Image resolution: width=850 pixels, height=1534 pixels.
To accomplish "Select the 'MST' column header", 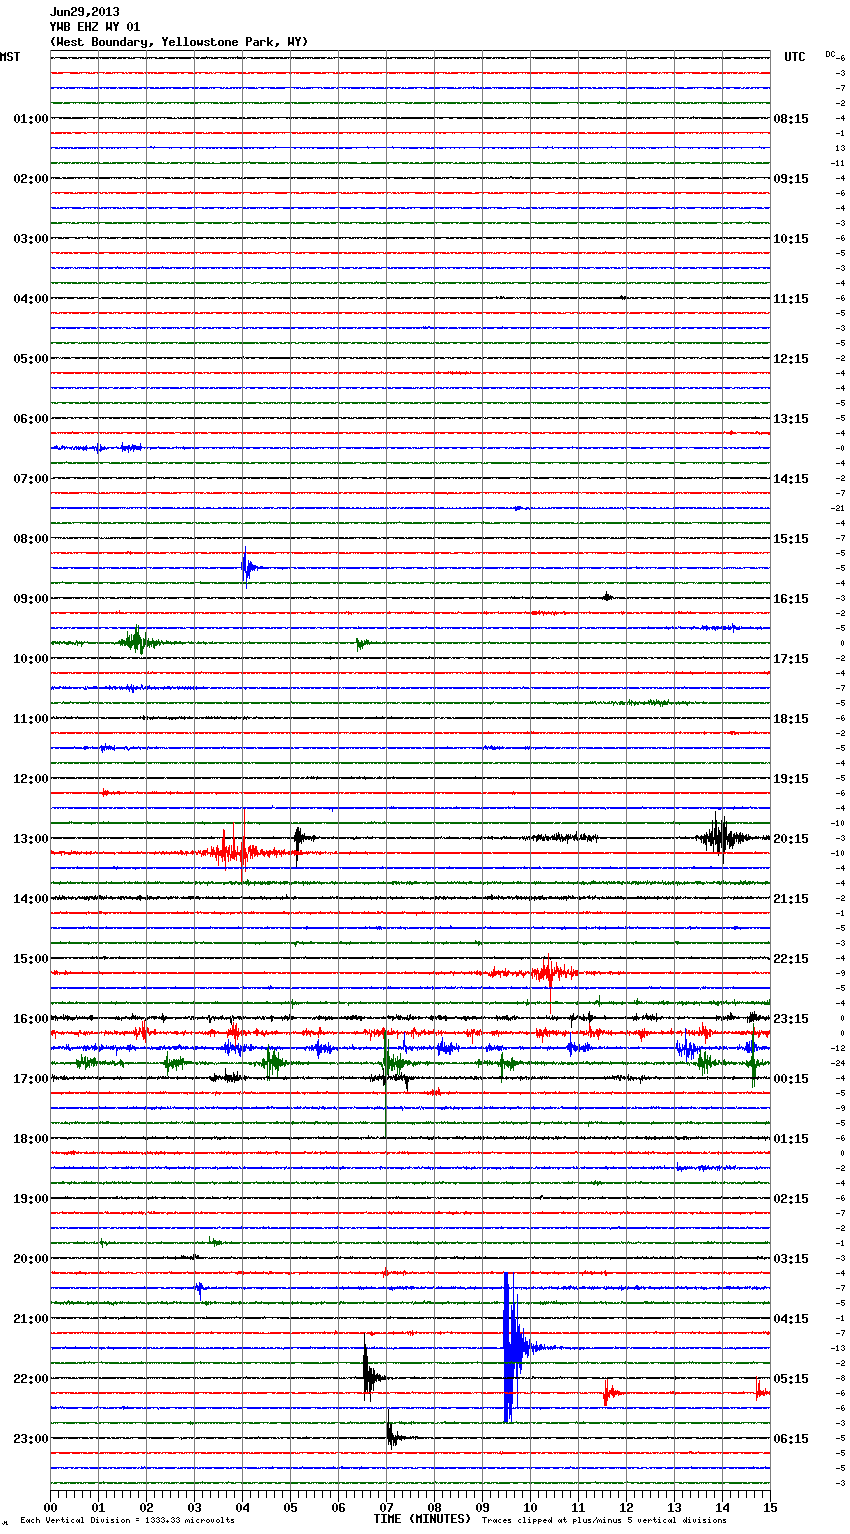I will pyautogui.click(x=10, y=57).
